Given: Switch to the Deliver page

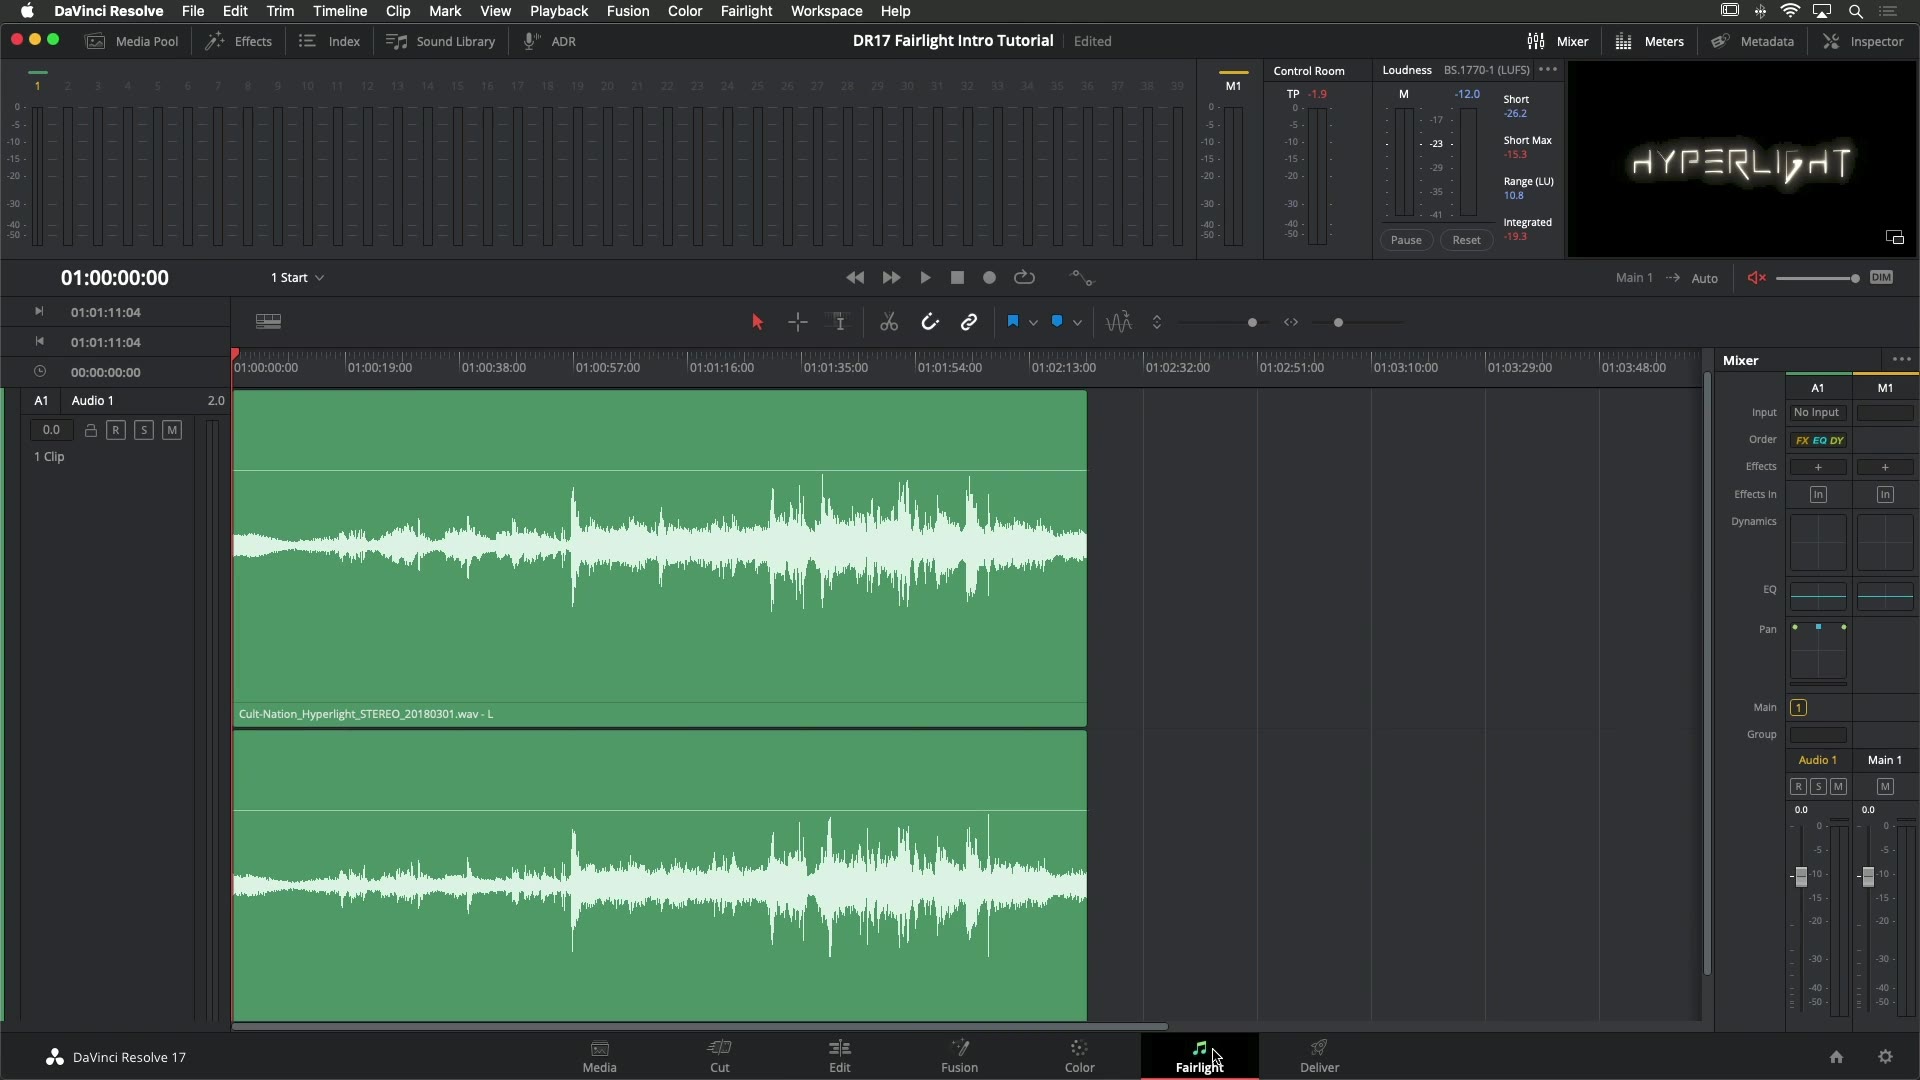Looking at the screenshot, I should [x=1320, y=1056].
